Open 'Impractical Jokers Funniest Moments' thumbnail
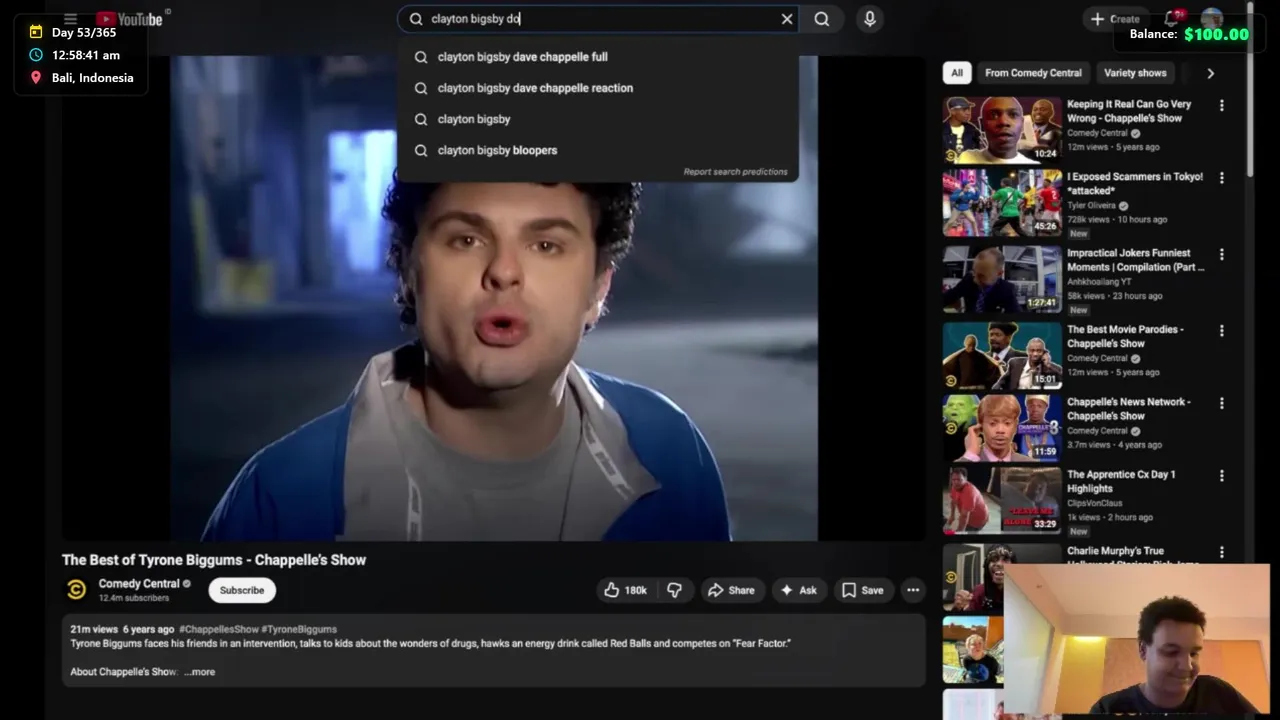Image resolution: width=1280 pixels, height=720 pixels. pos(1002,279)
